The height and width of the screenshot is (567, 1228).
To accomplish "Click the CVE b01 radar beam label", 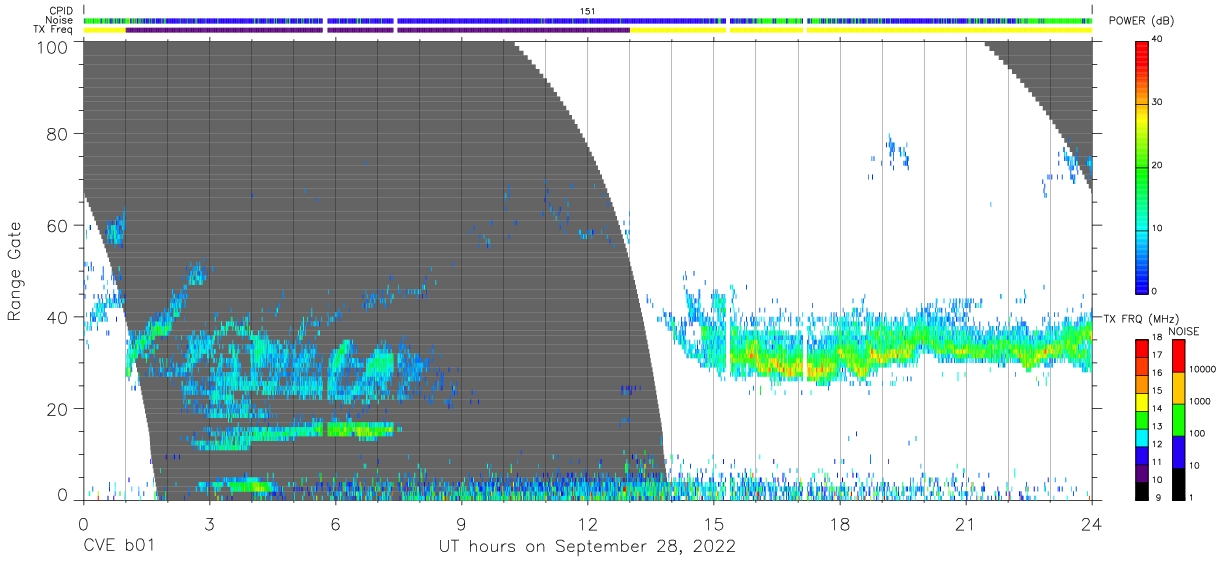I will point(118,546).
